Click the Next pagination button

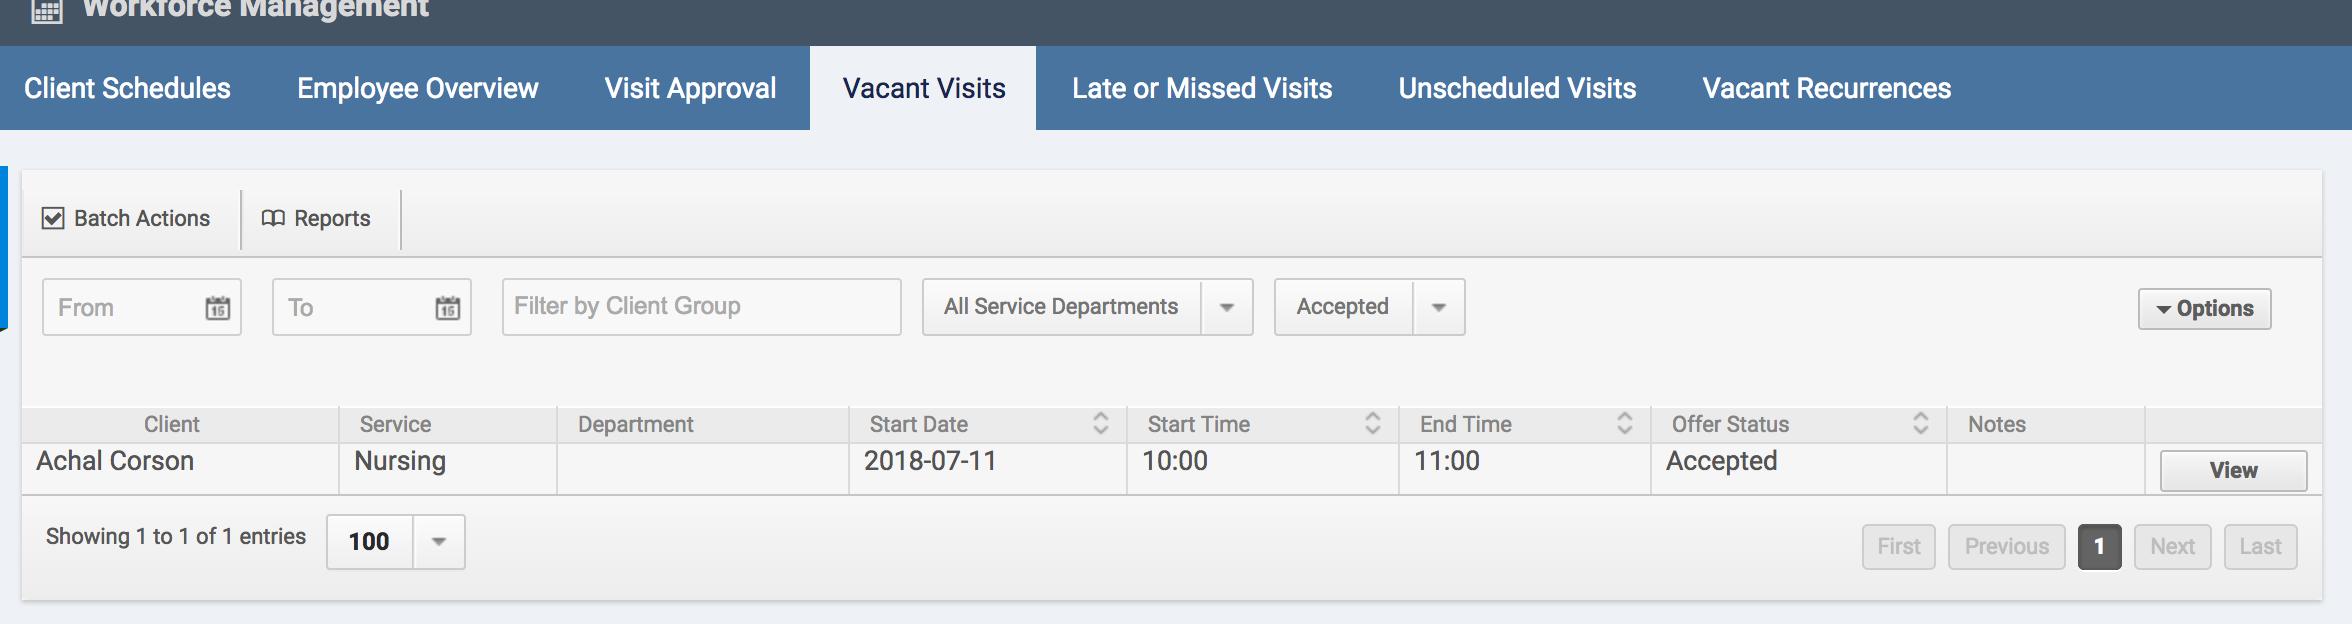(x=2172, y=547)
